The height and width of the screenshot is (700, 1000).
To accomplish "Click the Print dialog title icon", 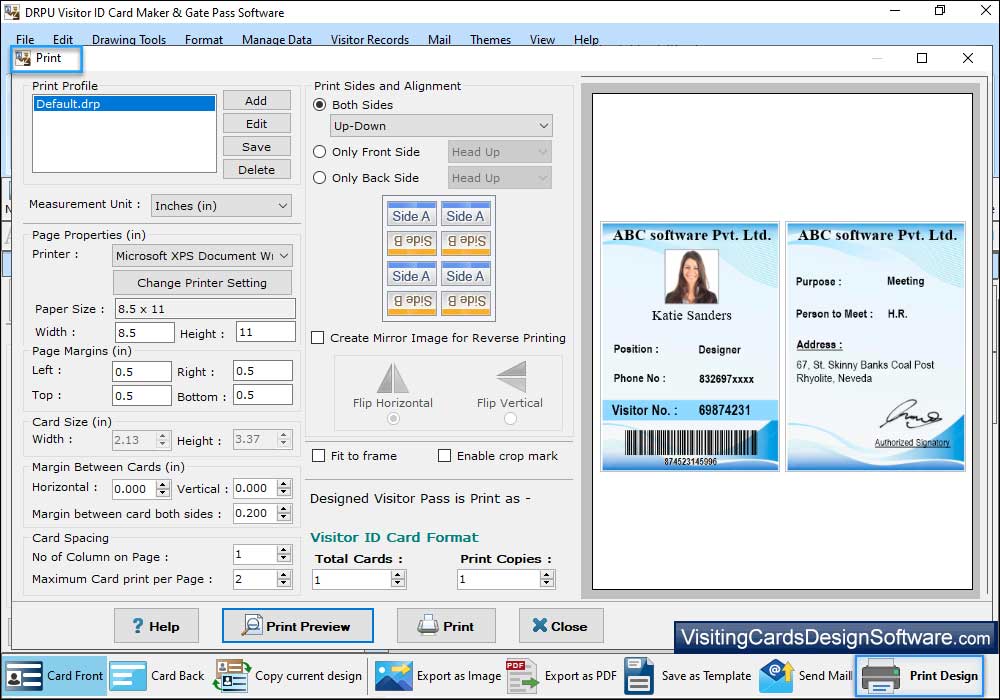I will click(x=23, y=58).
